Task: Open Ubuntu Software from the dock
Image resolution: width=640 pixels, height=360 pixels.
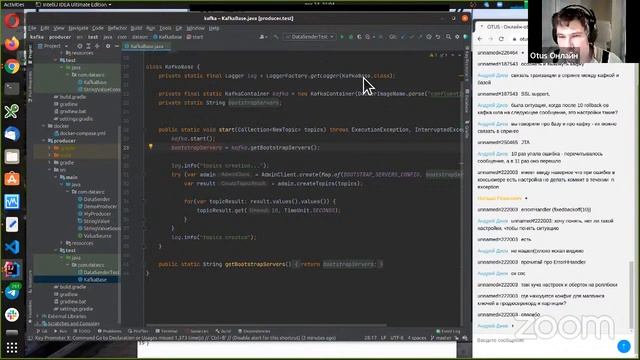Action: coord(12,179)
